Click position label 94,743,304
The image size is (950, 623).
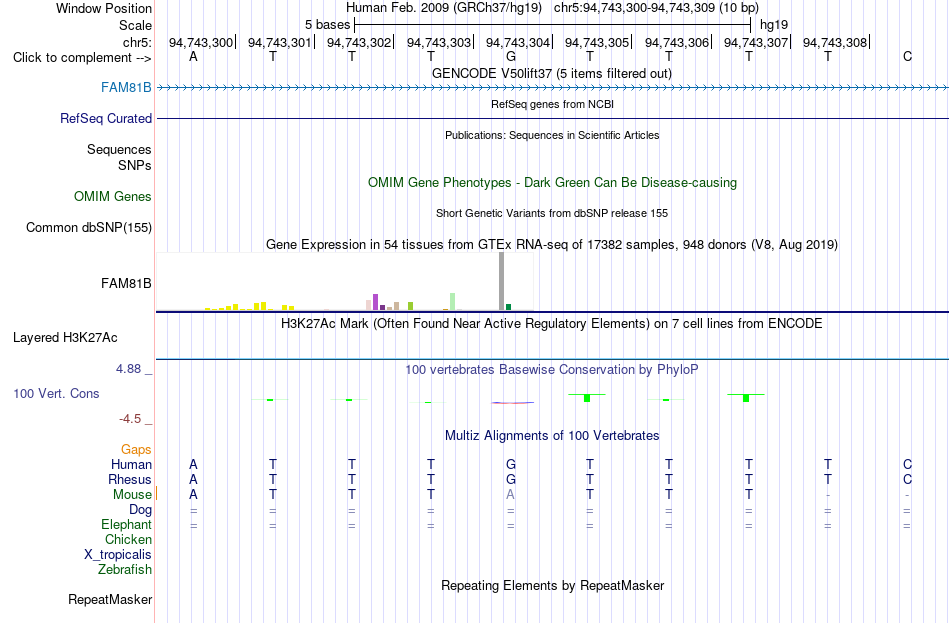click(x=517, y=42)
